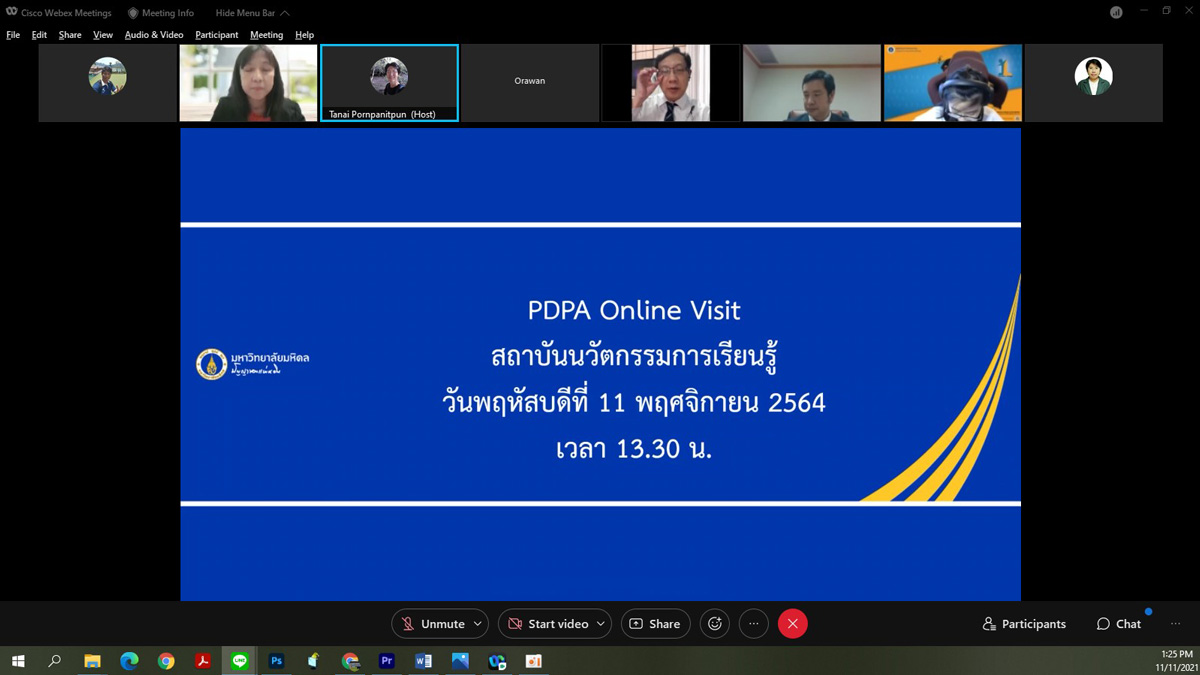Screen dimensions: 1200x675
Task: Open more options ellipsis in control bar
Action: (754, 624)
